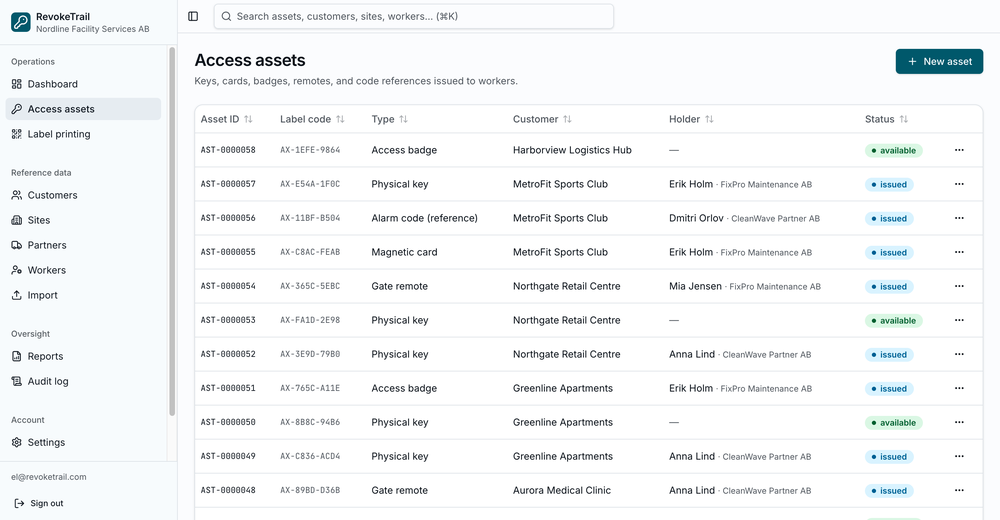
Task: Open actions menu for AST-0000054
Action: tap(959, 286)
